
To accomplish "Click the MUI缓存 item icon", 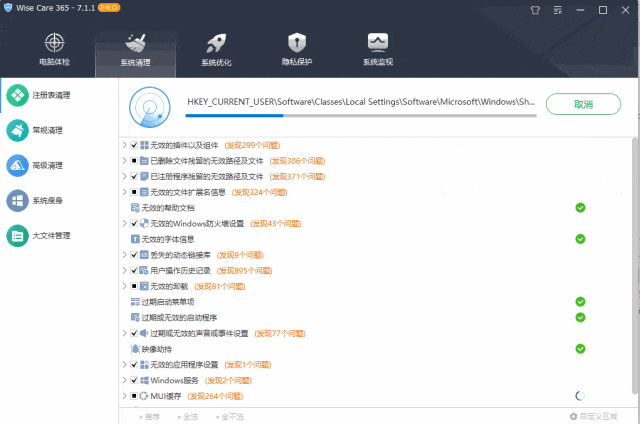I will click(x=144, y=396).
